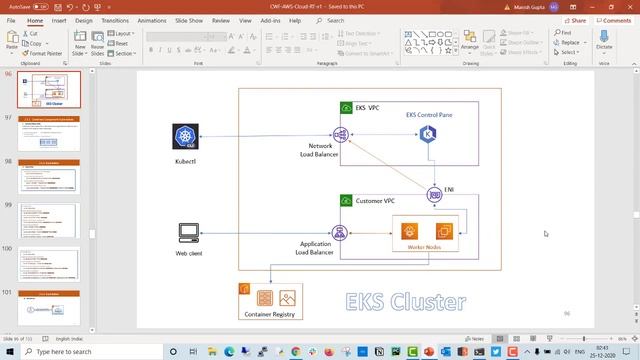This screenshot has width=640, height=360.
Task: Click the Redo arrow
Action: pos(85,7)
